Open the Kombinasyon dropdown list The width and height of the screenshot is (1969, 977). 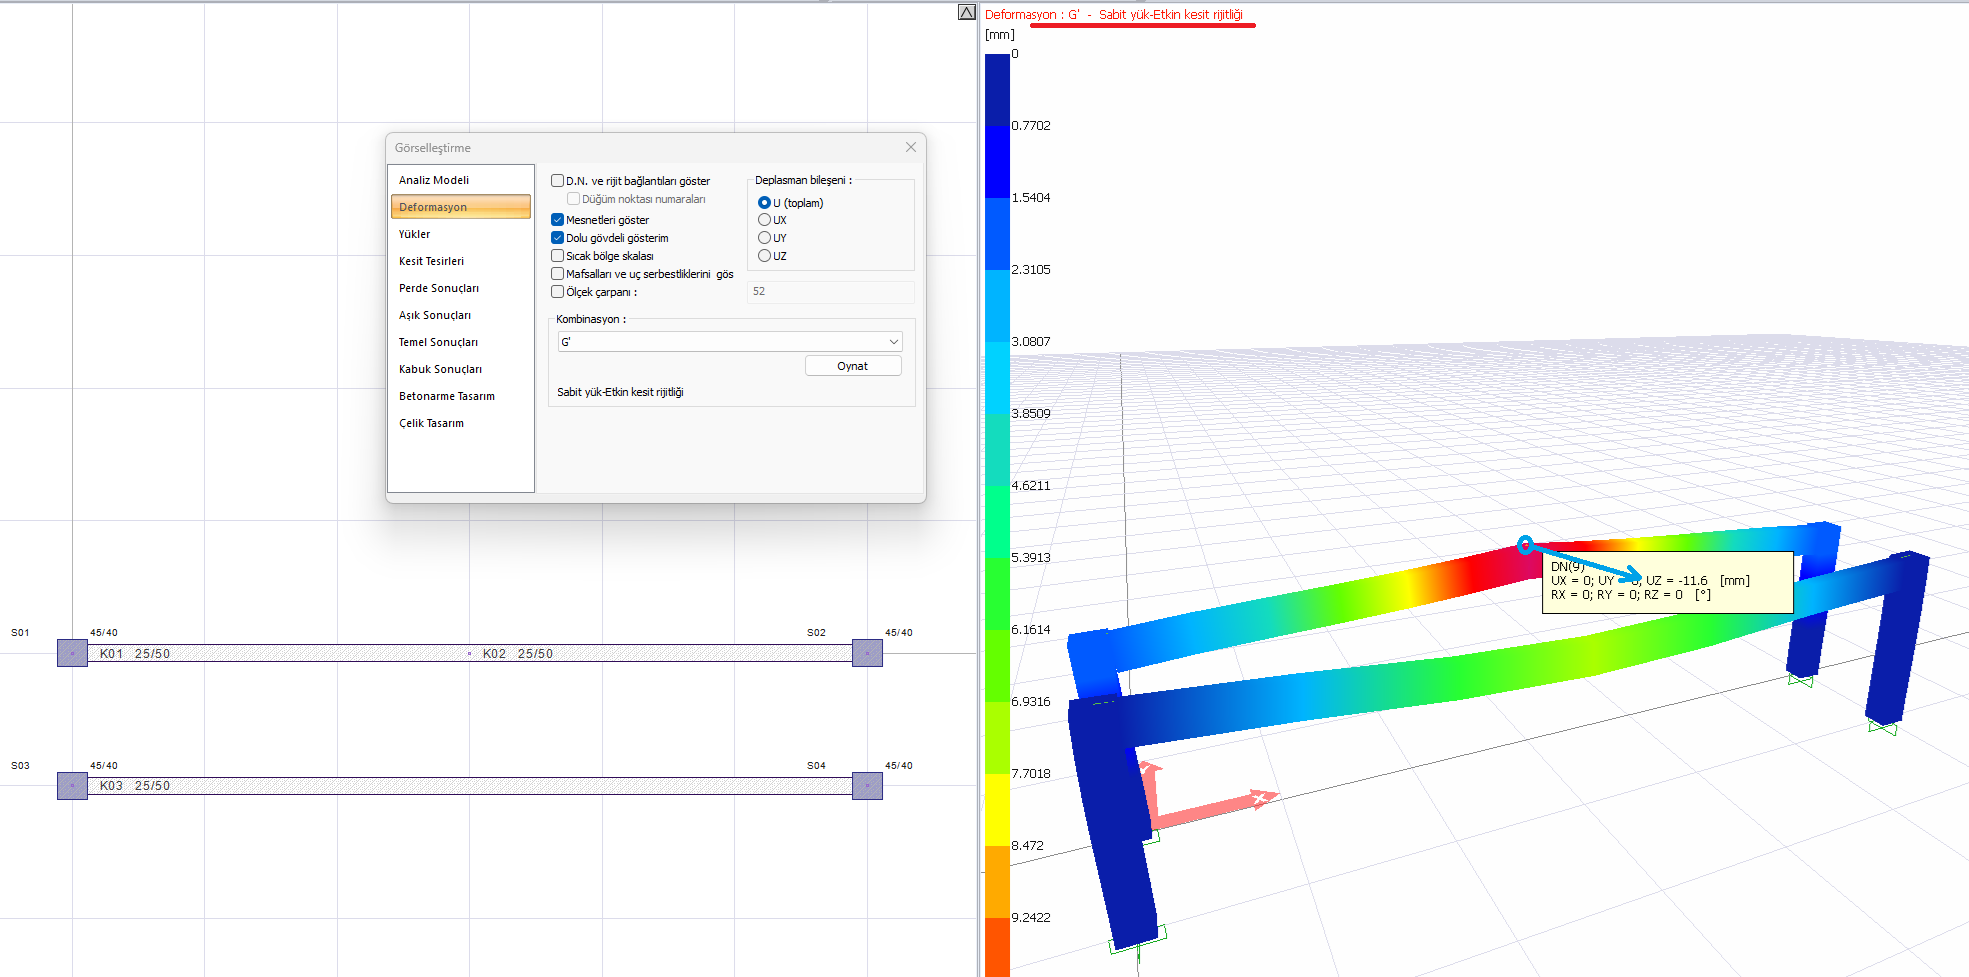[730, 342]
